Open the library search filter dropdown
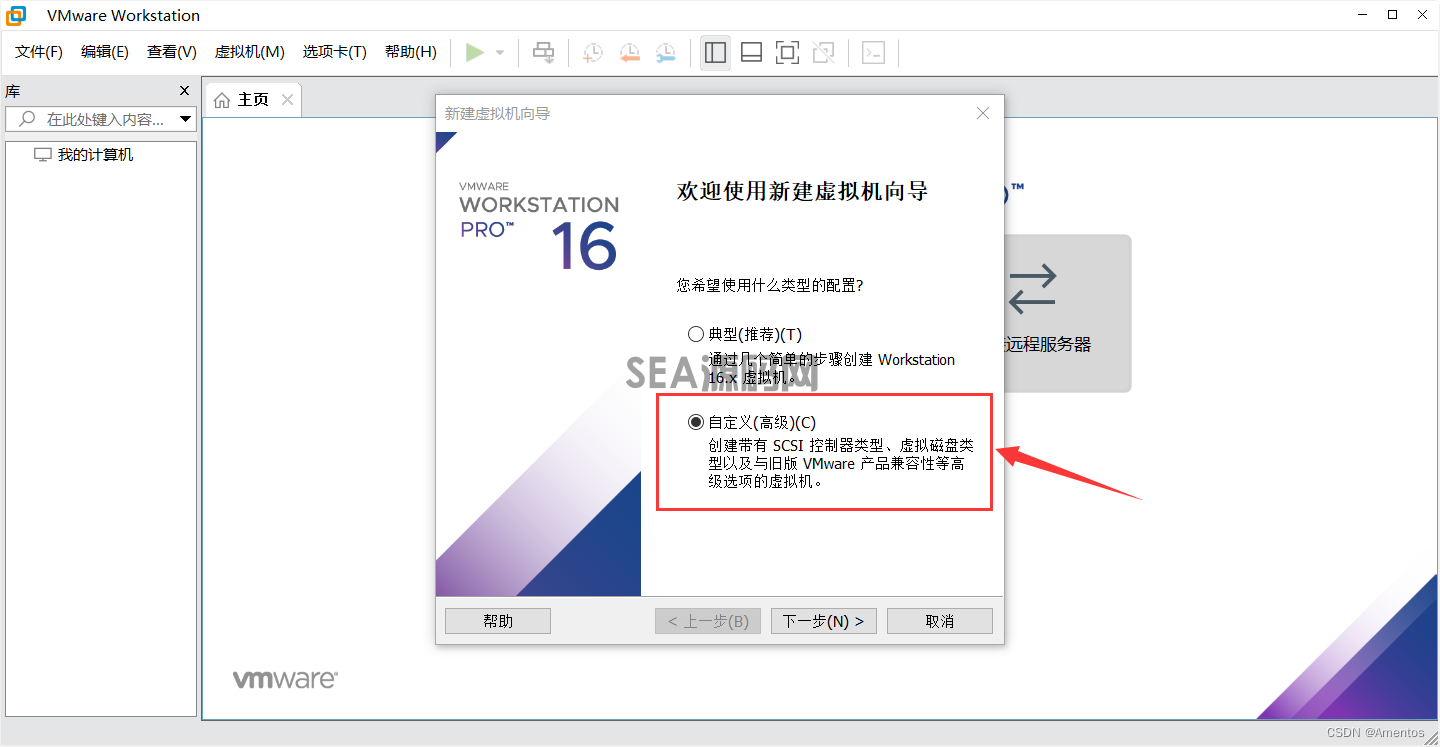 [x=185, y=119]
